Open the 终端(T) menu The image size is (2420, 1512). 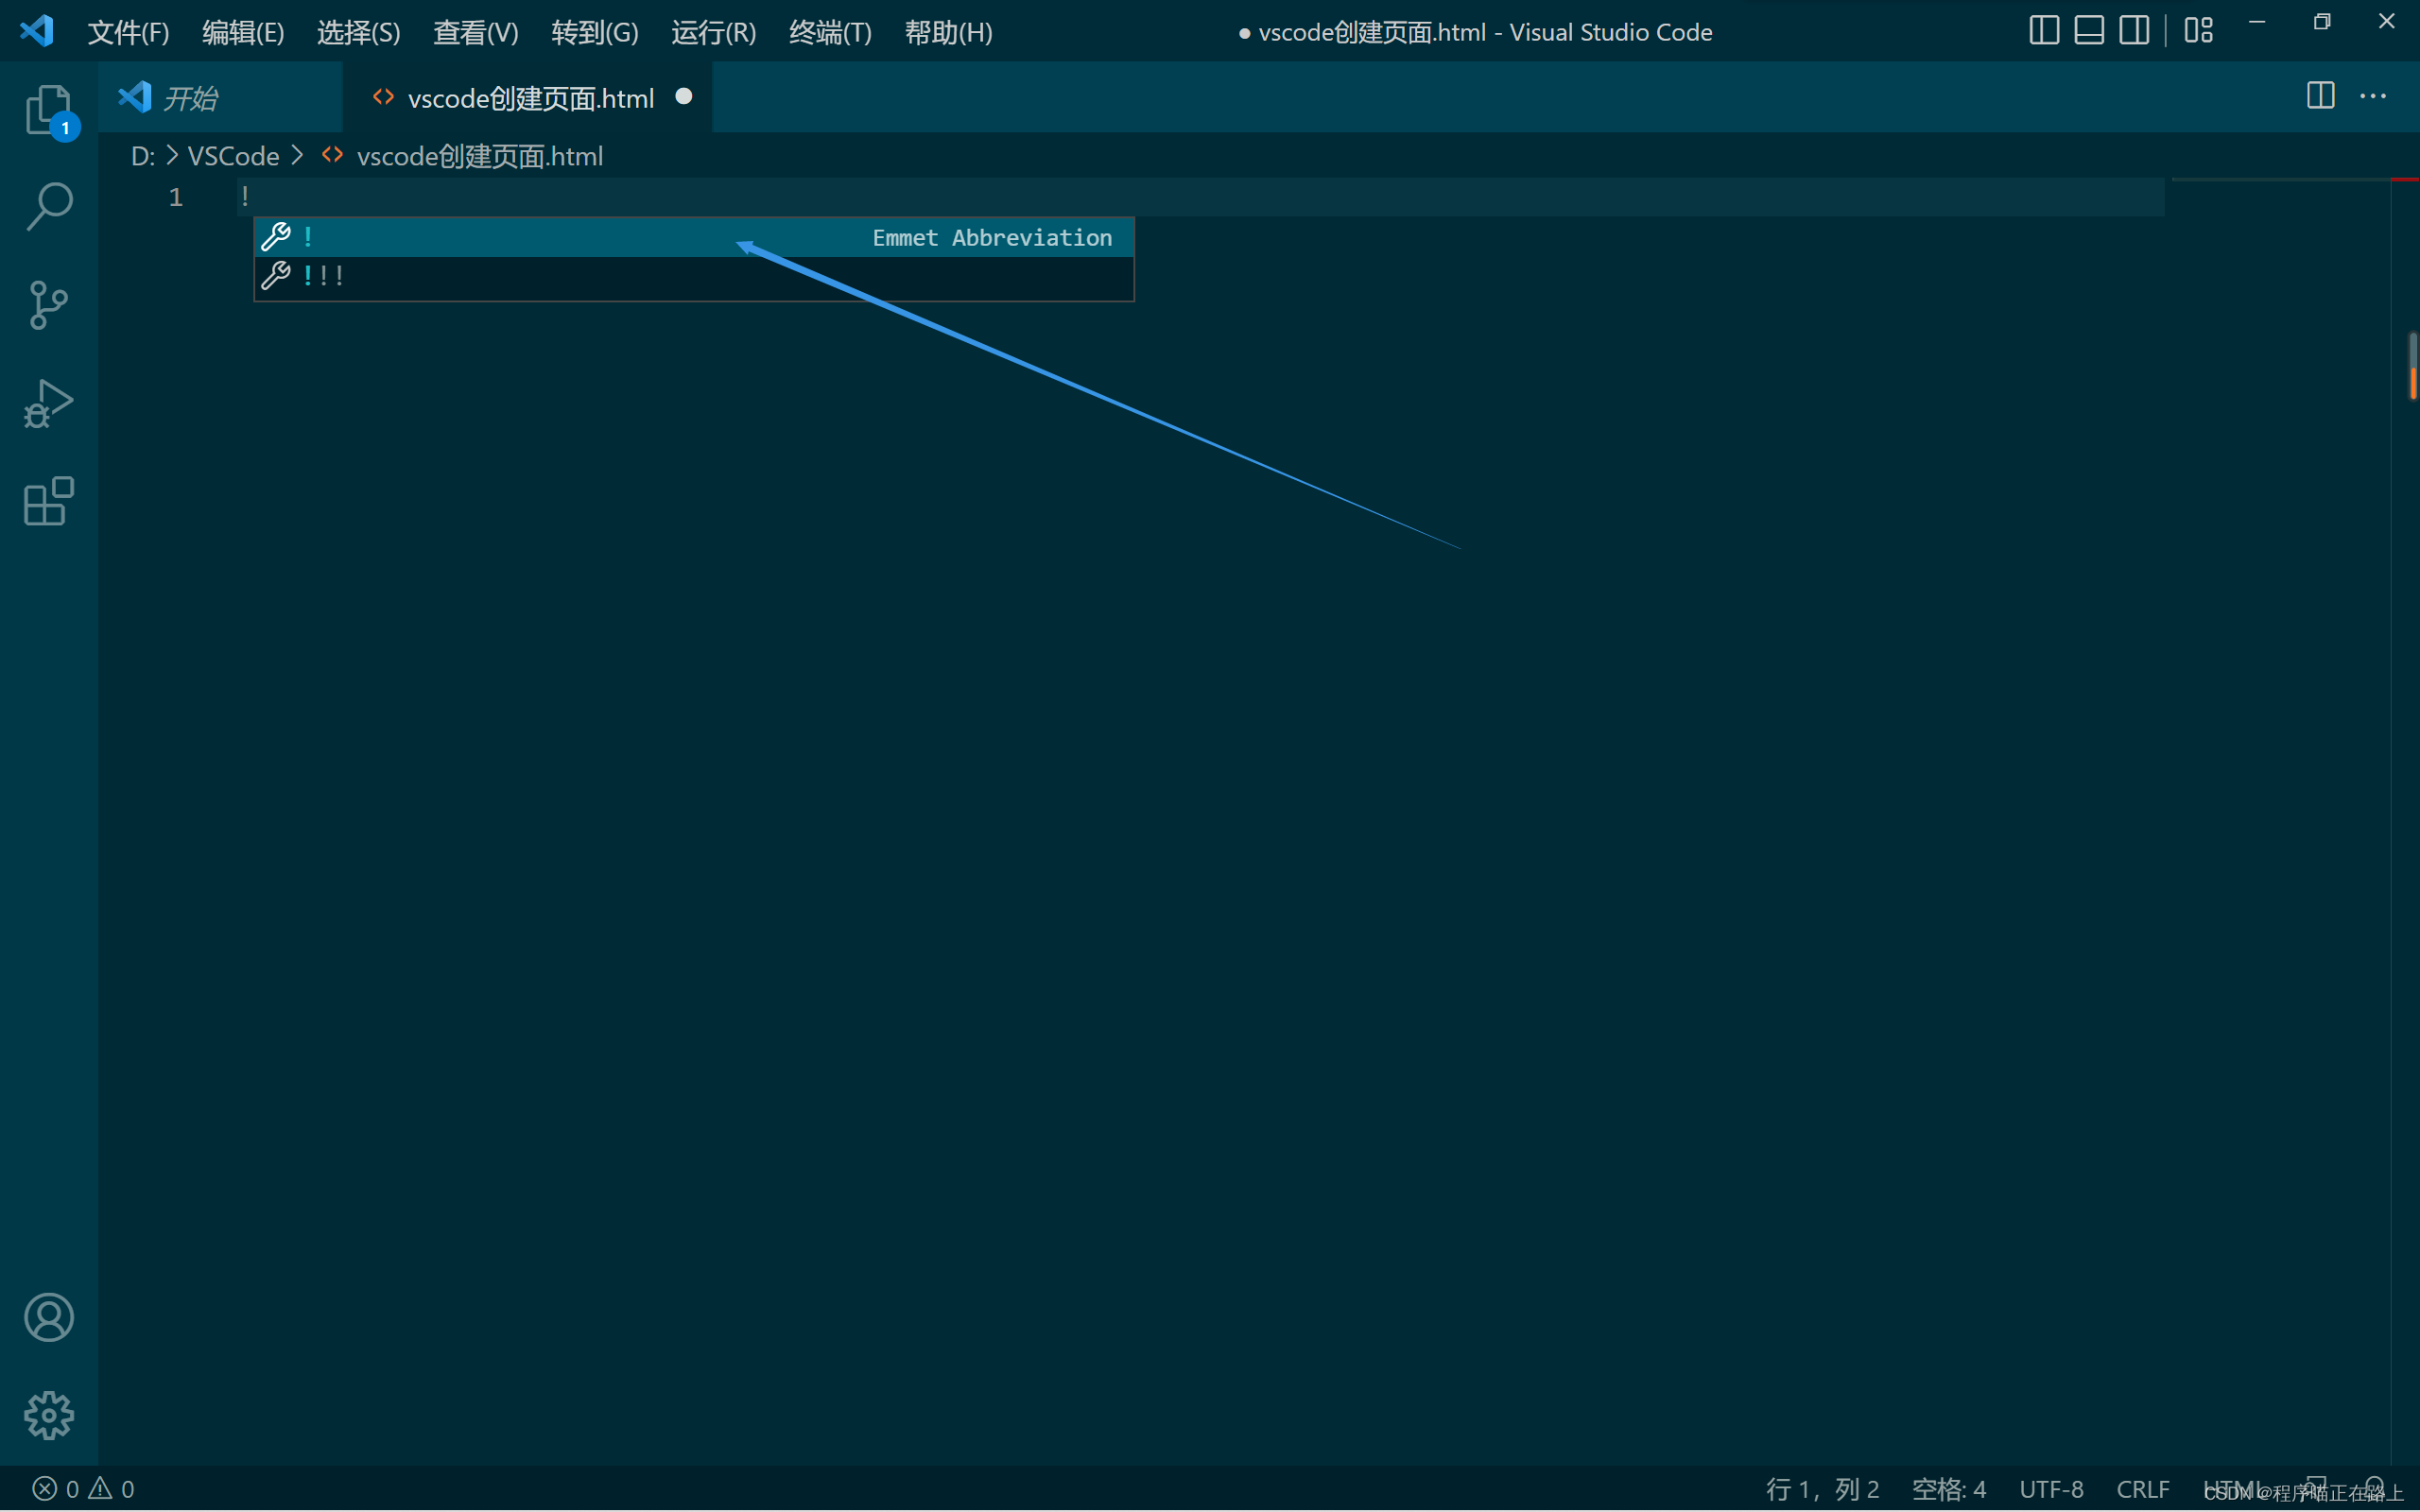[x=830, y=32]
